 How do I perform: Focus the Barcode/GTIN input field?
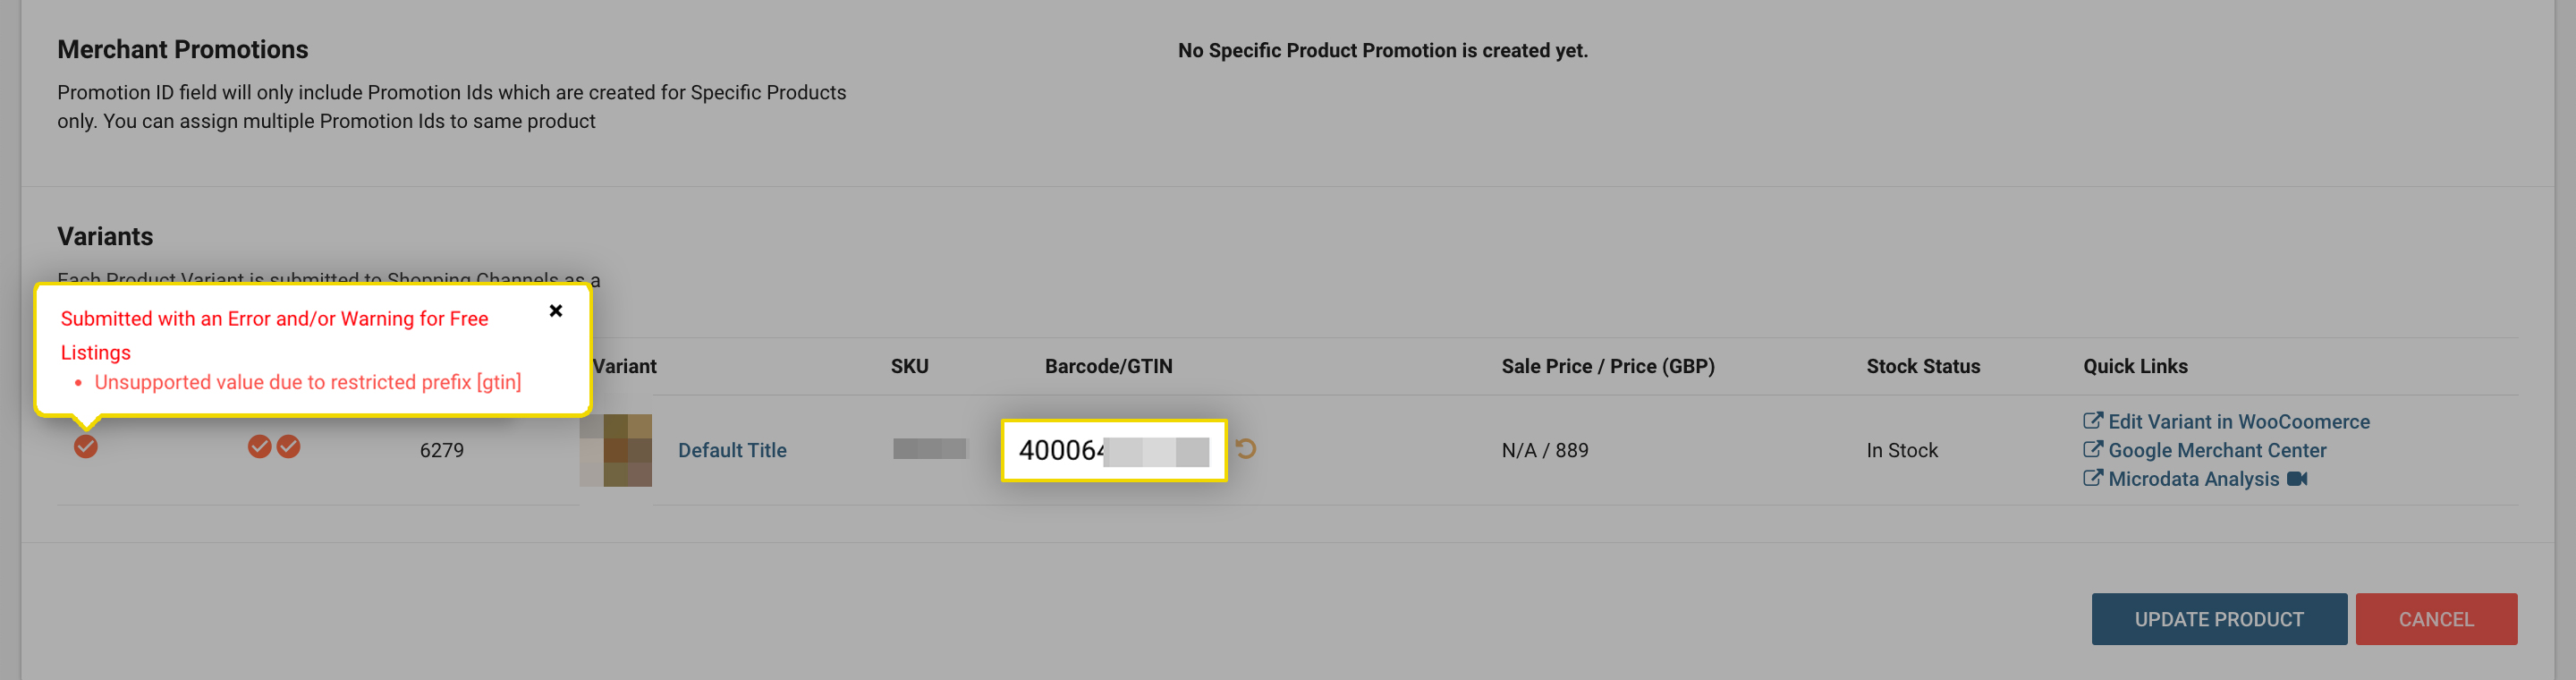1114,450
